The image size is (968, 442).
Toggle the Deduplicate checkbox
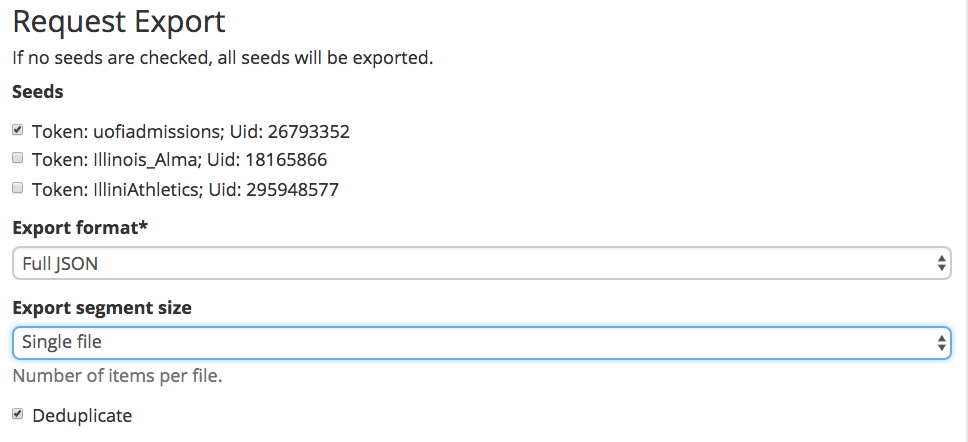[x=17, y=414]
